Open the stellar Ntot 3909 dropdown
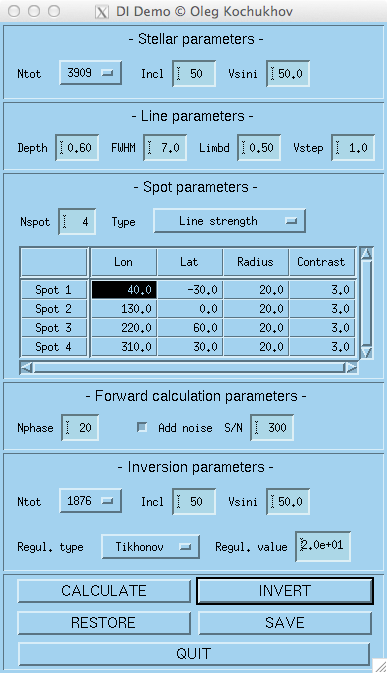Viewport: 387px width, 673px height. (x=90, y=73)
